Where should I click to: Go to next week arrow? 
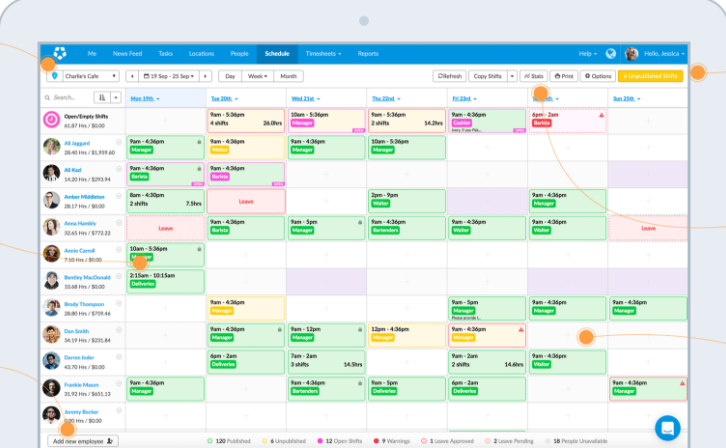pyautogui.click(x=206, y=76)
